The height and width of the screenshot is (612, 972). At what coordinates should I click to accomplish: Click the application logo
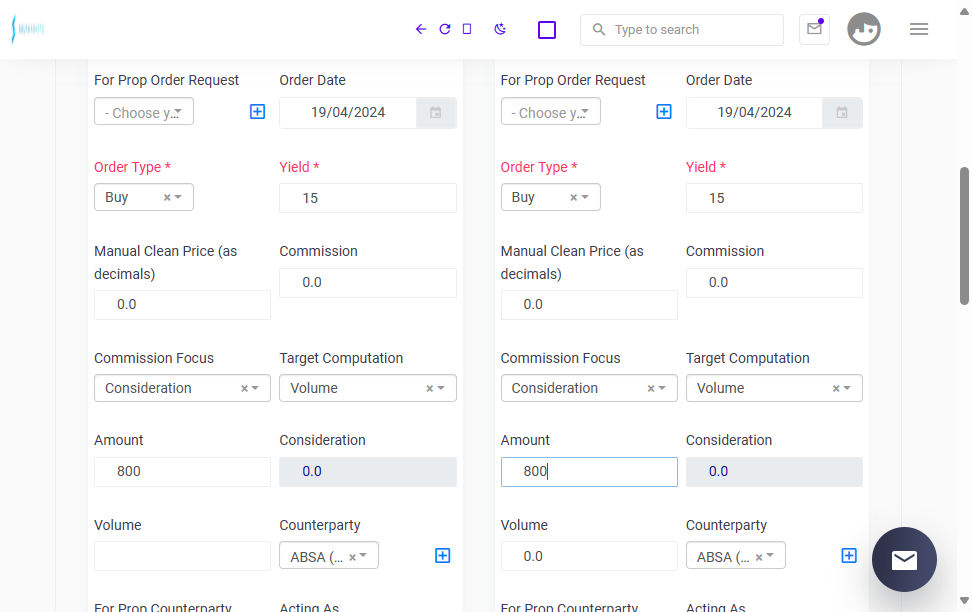tap(28, 29)
